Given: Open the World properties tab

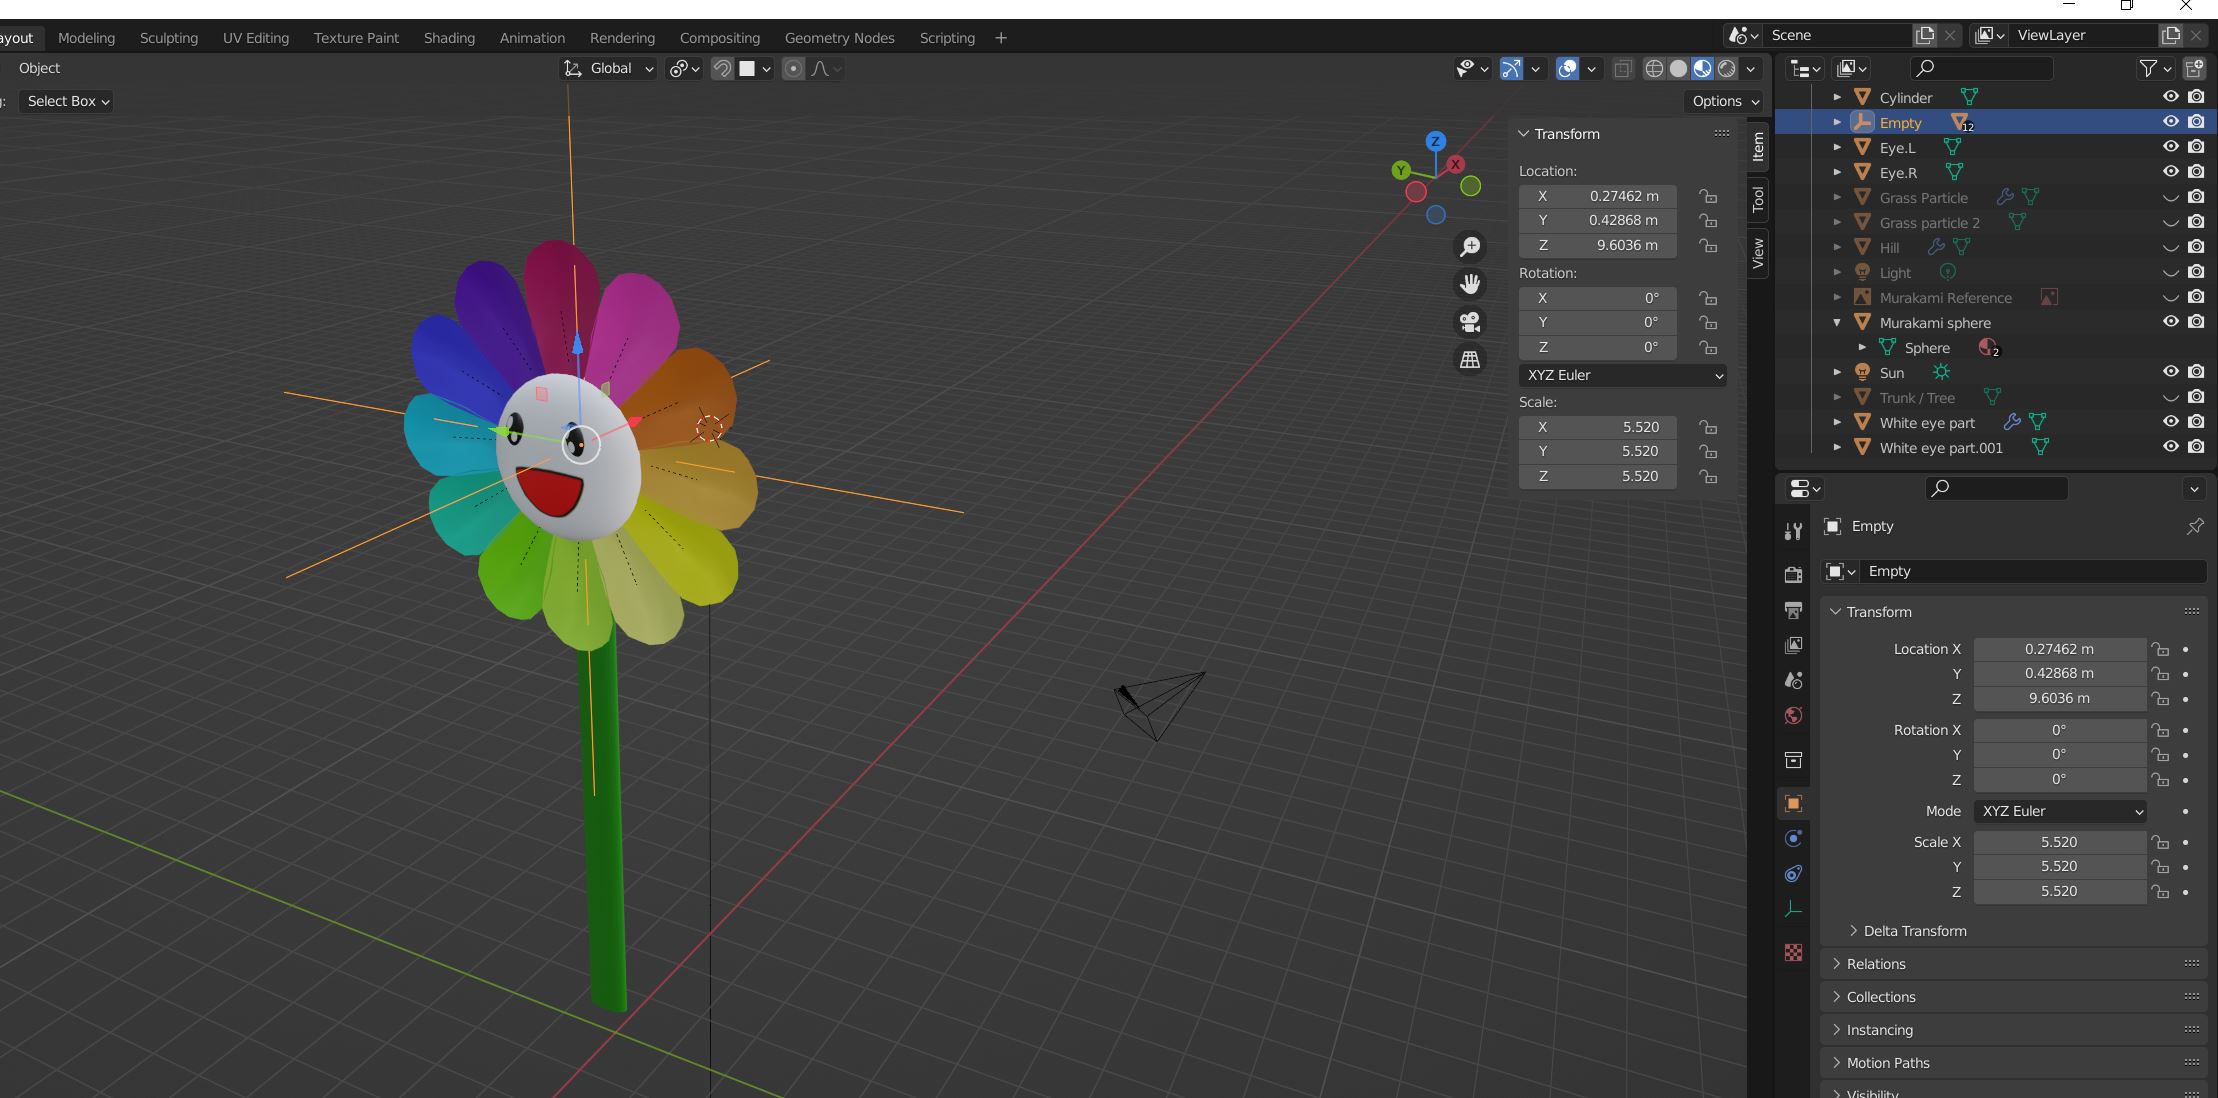Looking at the screenshot, I should tap(1793, 715).
